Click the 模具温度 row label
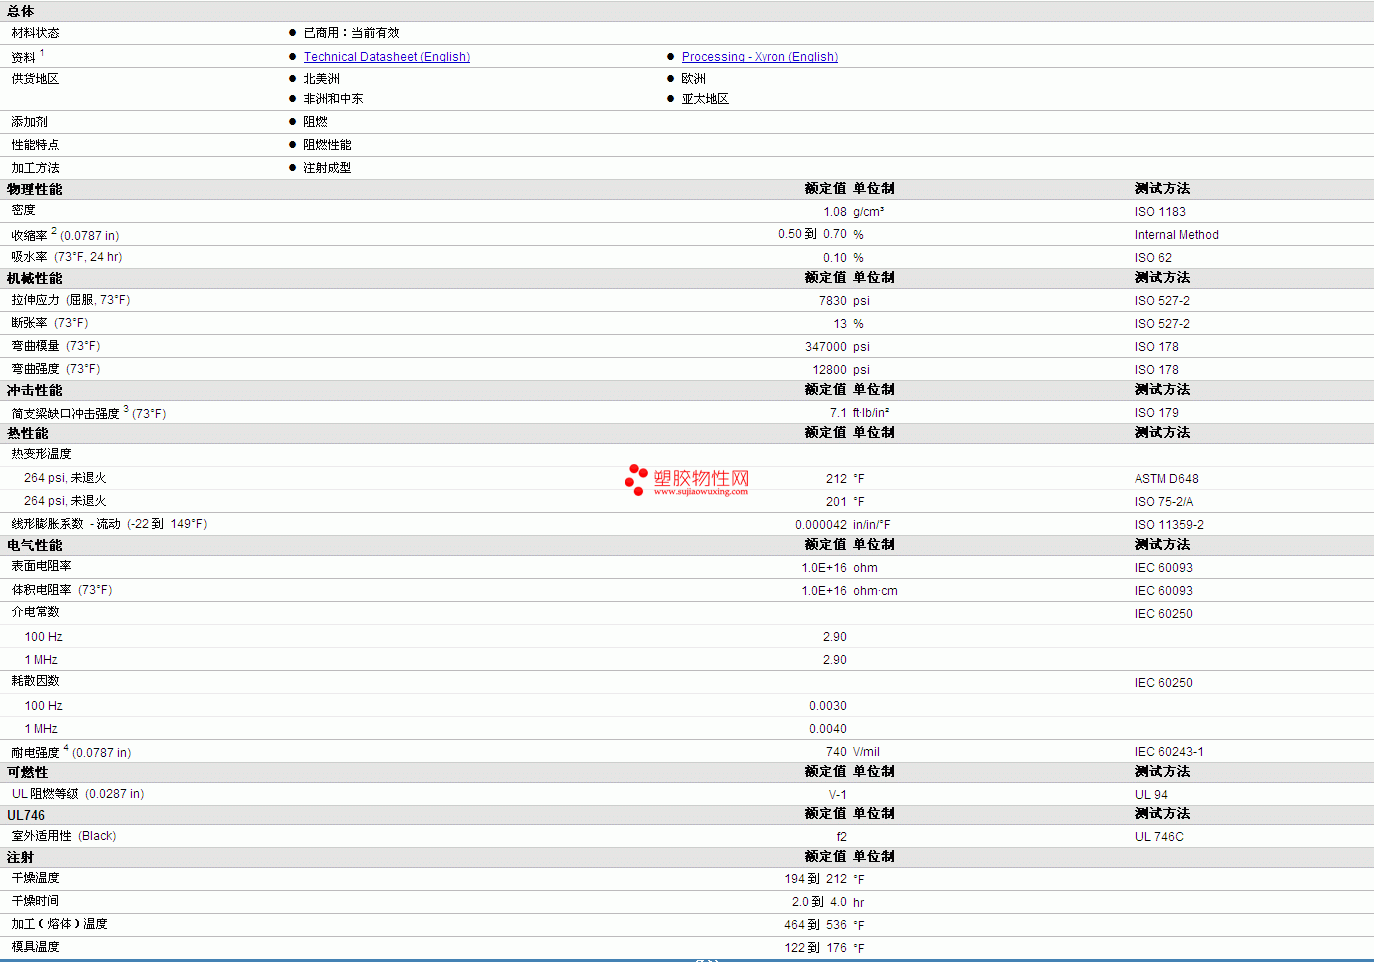Screen dimensions: 1374x962 (35, 947)
